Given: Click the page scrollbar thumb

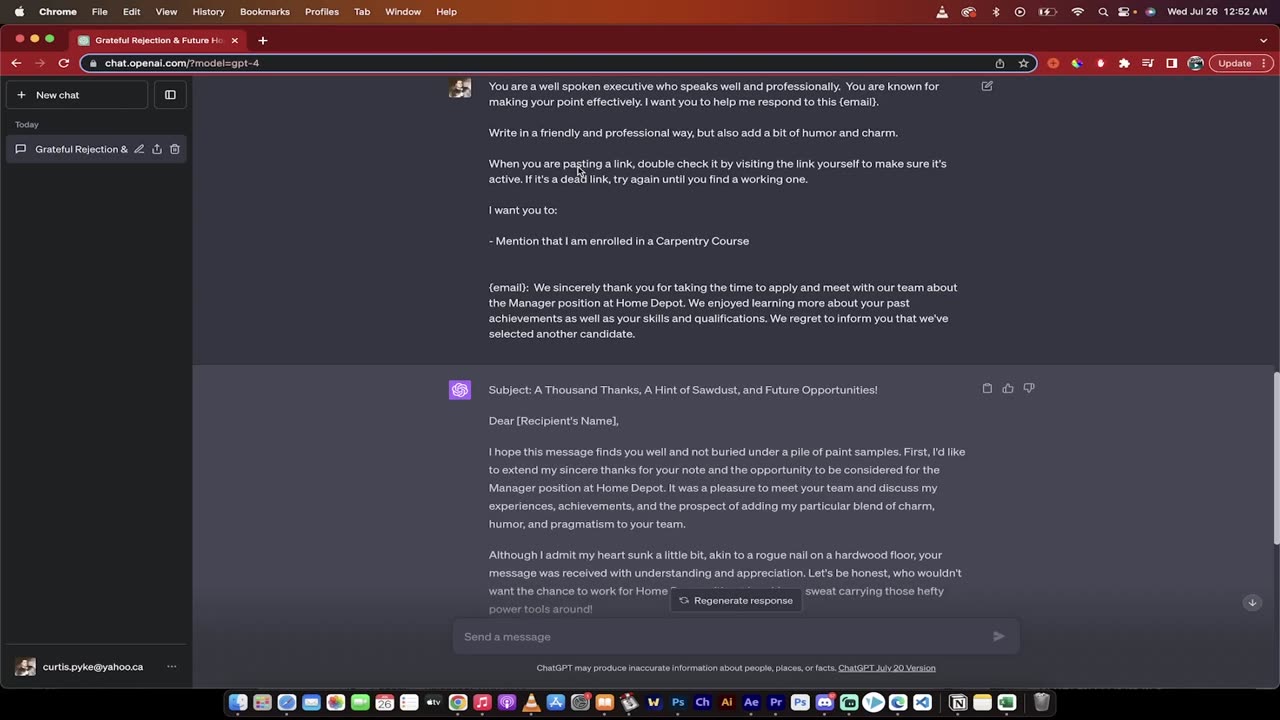Looking at the screenshot, I should (1276, 458).
